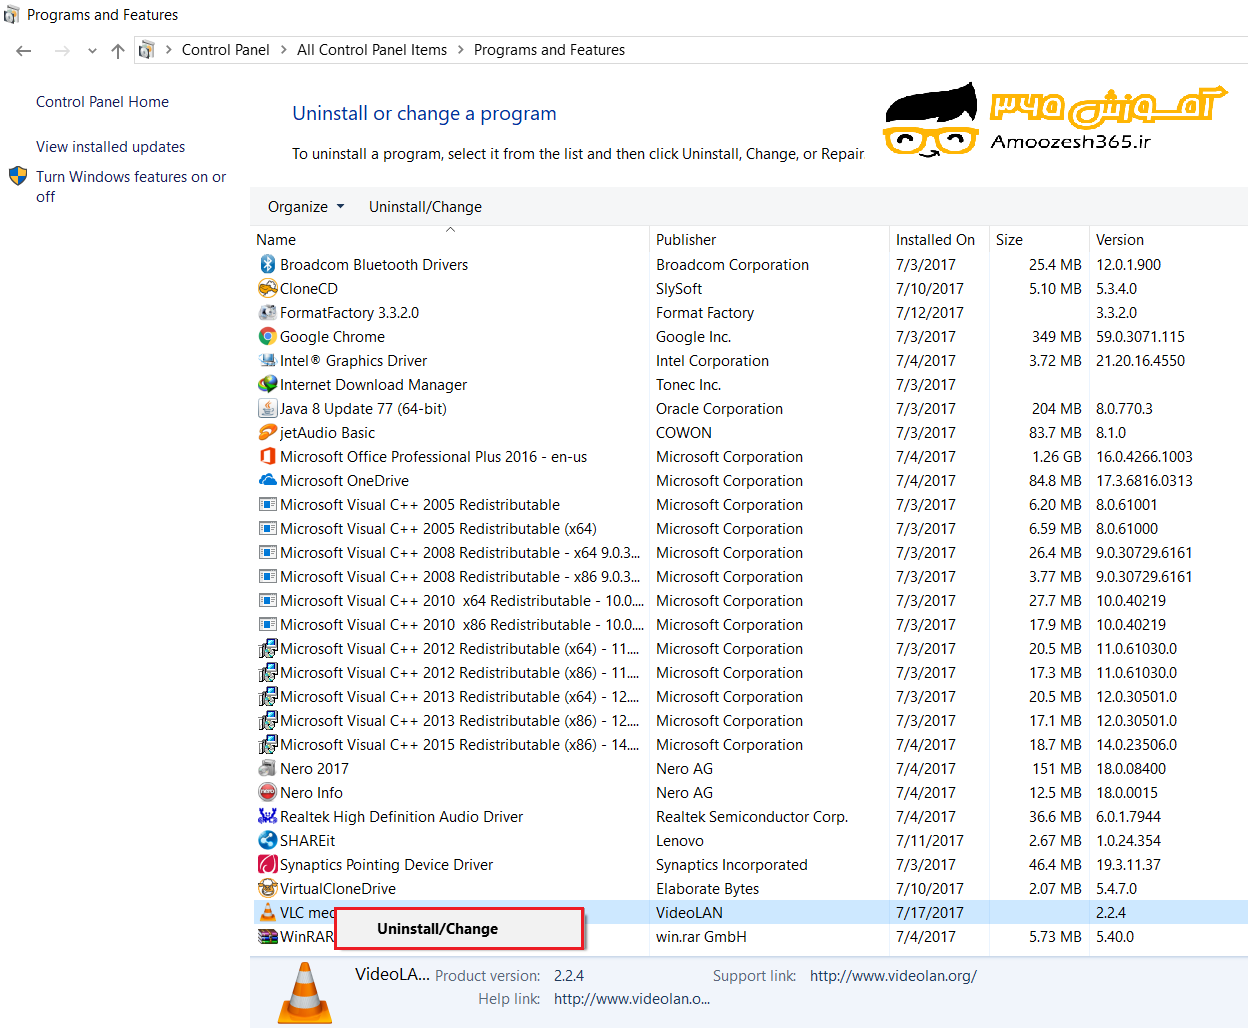
Task: Click the Visual C++ 2015 Redistributable (x86) icon
Action: pyautogui.click(x=267, y=744)
